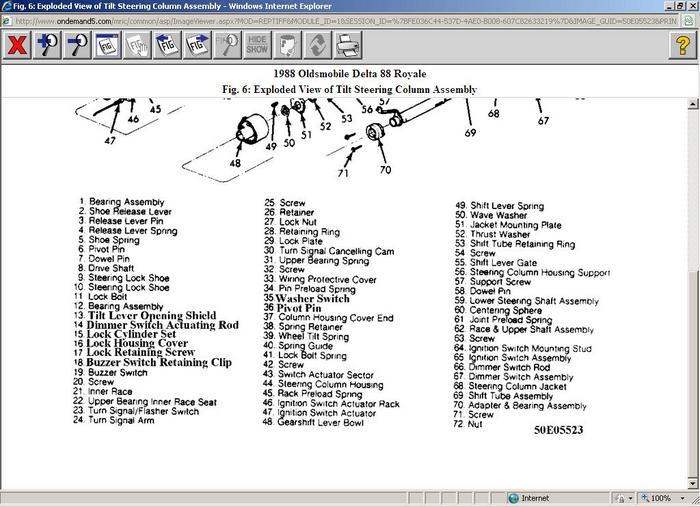Go to next figure with right arrow
The width and height of the screenshot is (700, 507).
tap(197, 45)
